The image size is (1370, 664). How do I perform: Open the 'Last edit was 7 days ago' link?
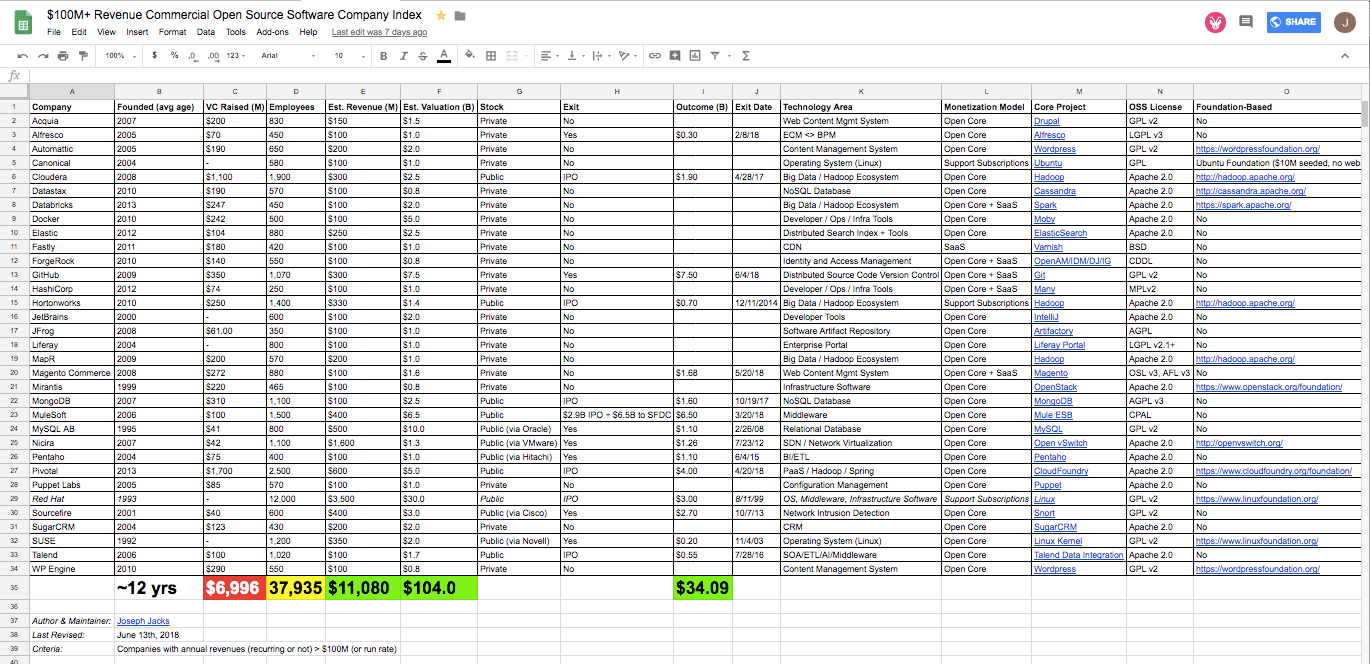coord(379,32)
